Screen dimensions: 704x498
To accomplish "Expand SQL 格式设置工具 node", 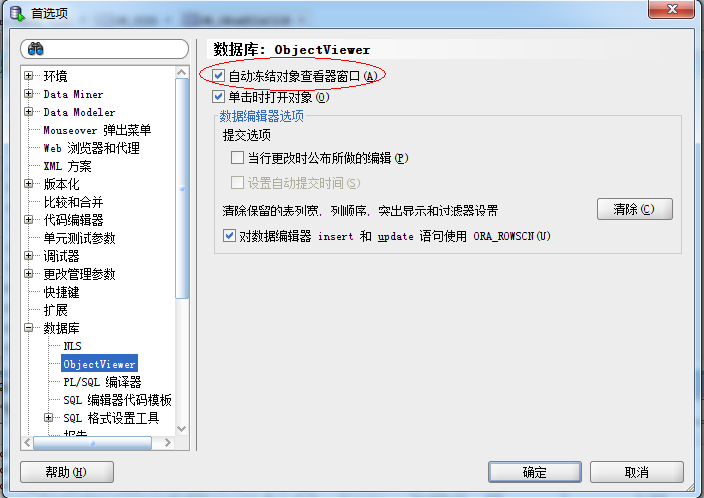I will click(x=48, y=418).
